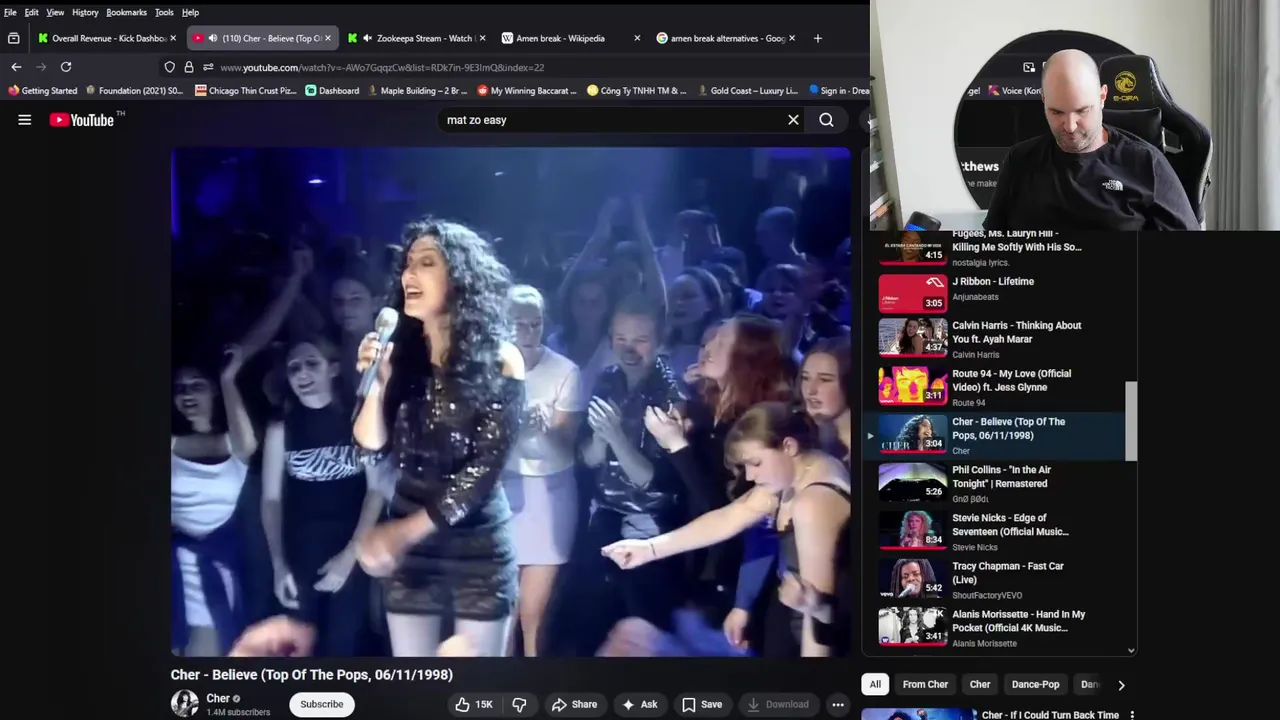Screen dimensions: 1280x720
Task: Select the Cher filter chip
Action: pos(980,685)
